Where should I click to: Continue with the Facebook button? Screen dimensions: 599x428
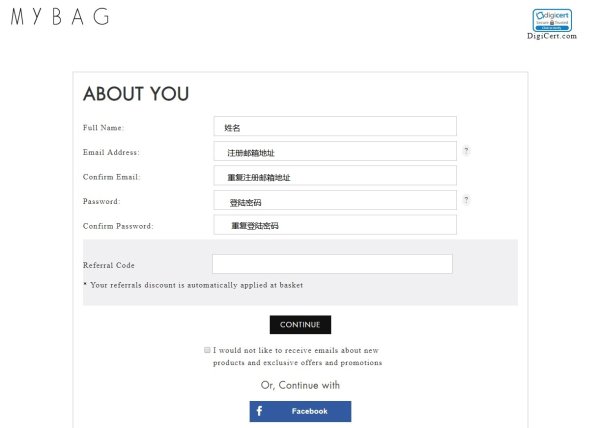tap(300, 411)
